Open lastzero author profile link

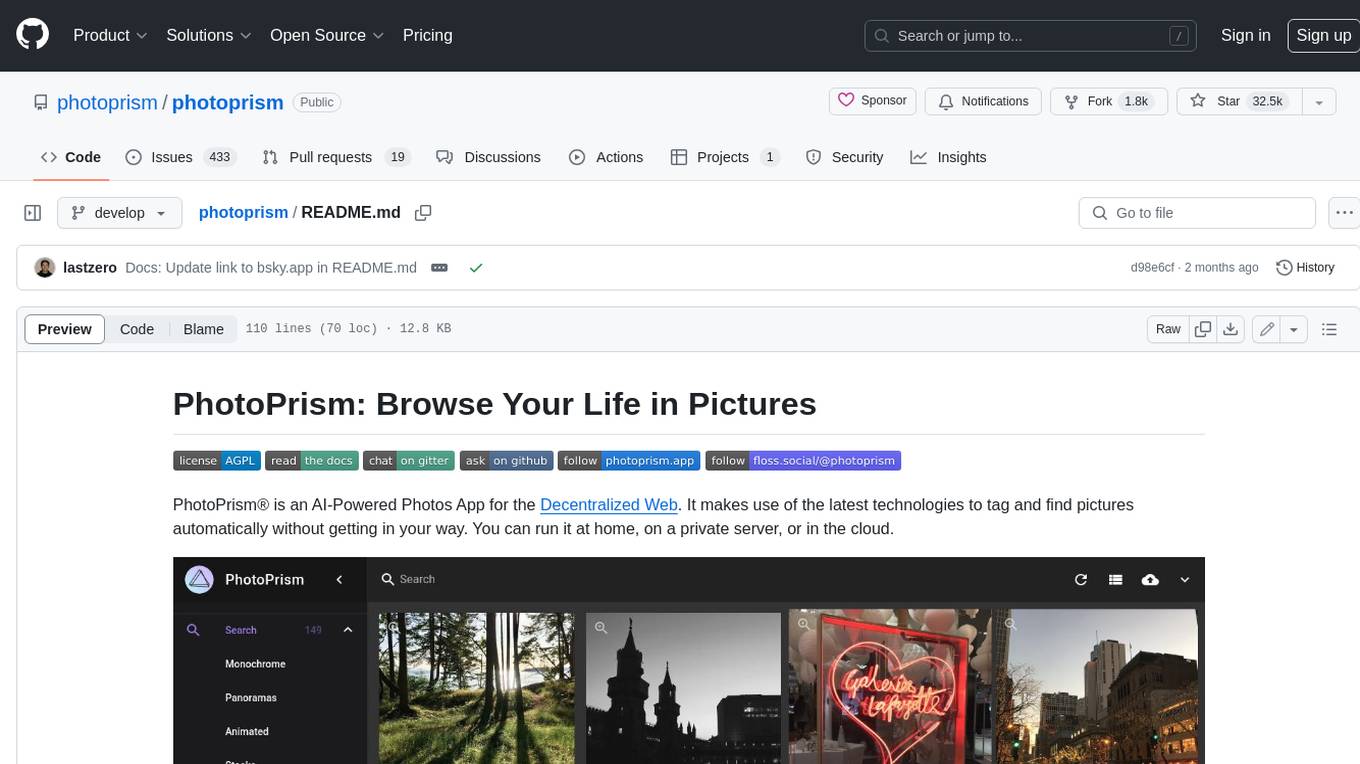tap(90, 268)
